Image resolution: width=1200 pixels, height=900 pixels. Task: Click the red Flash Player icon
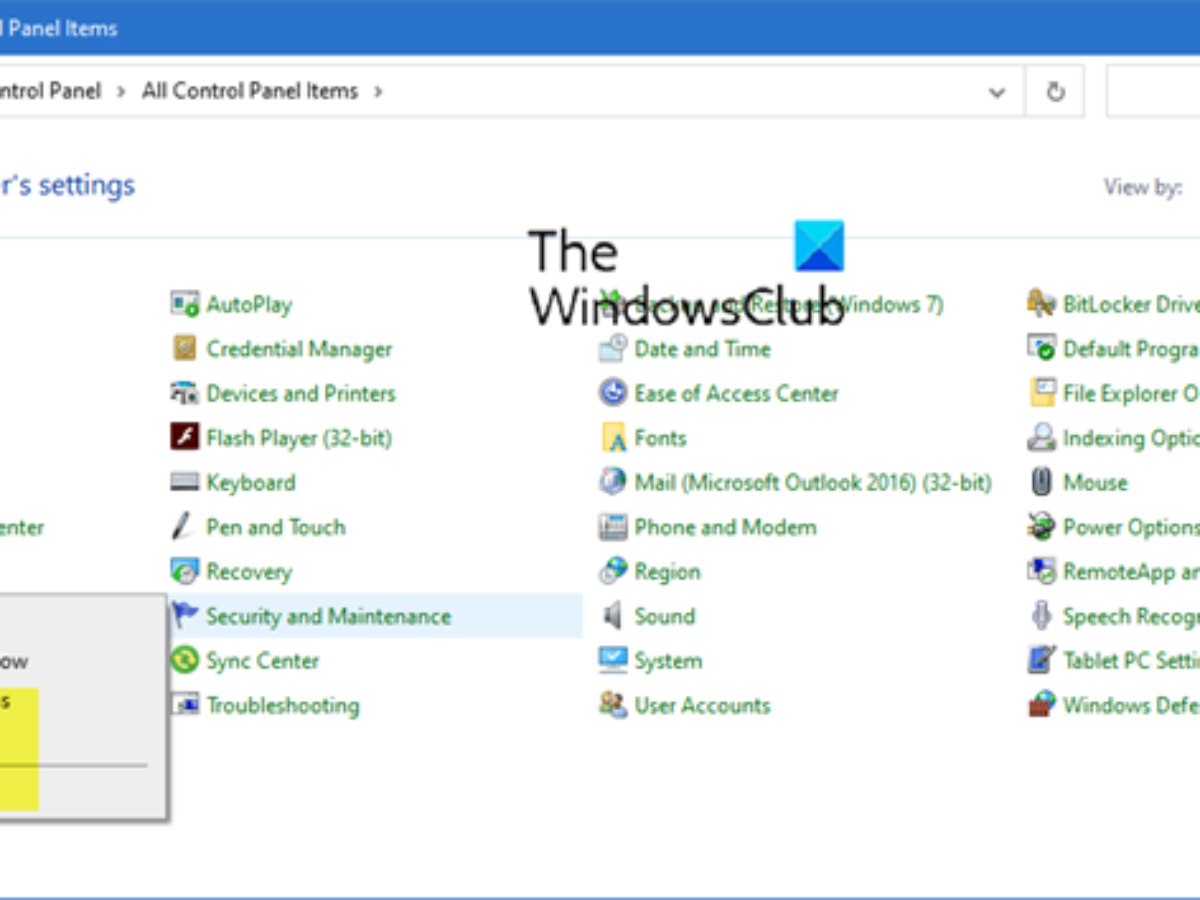185,438
